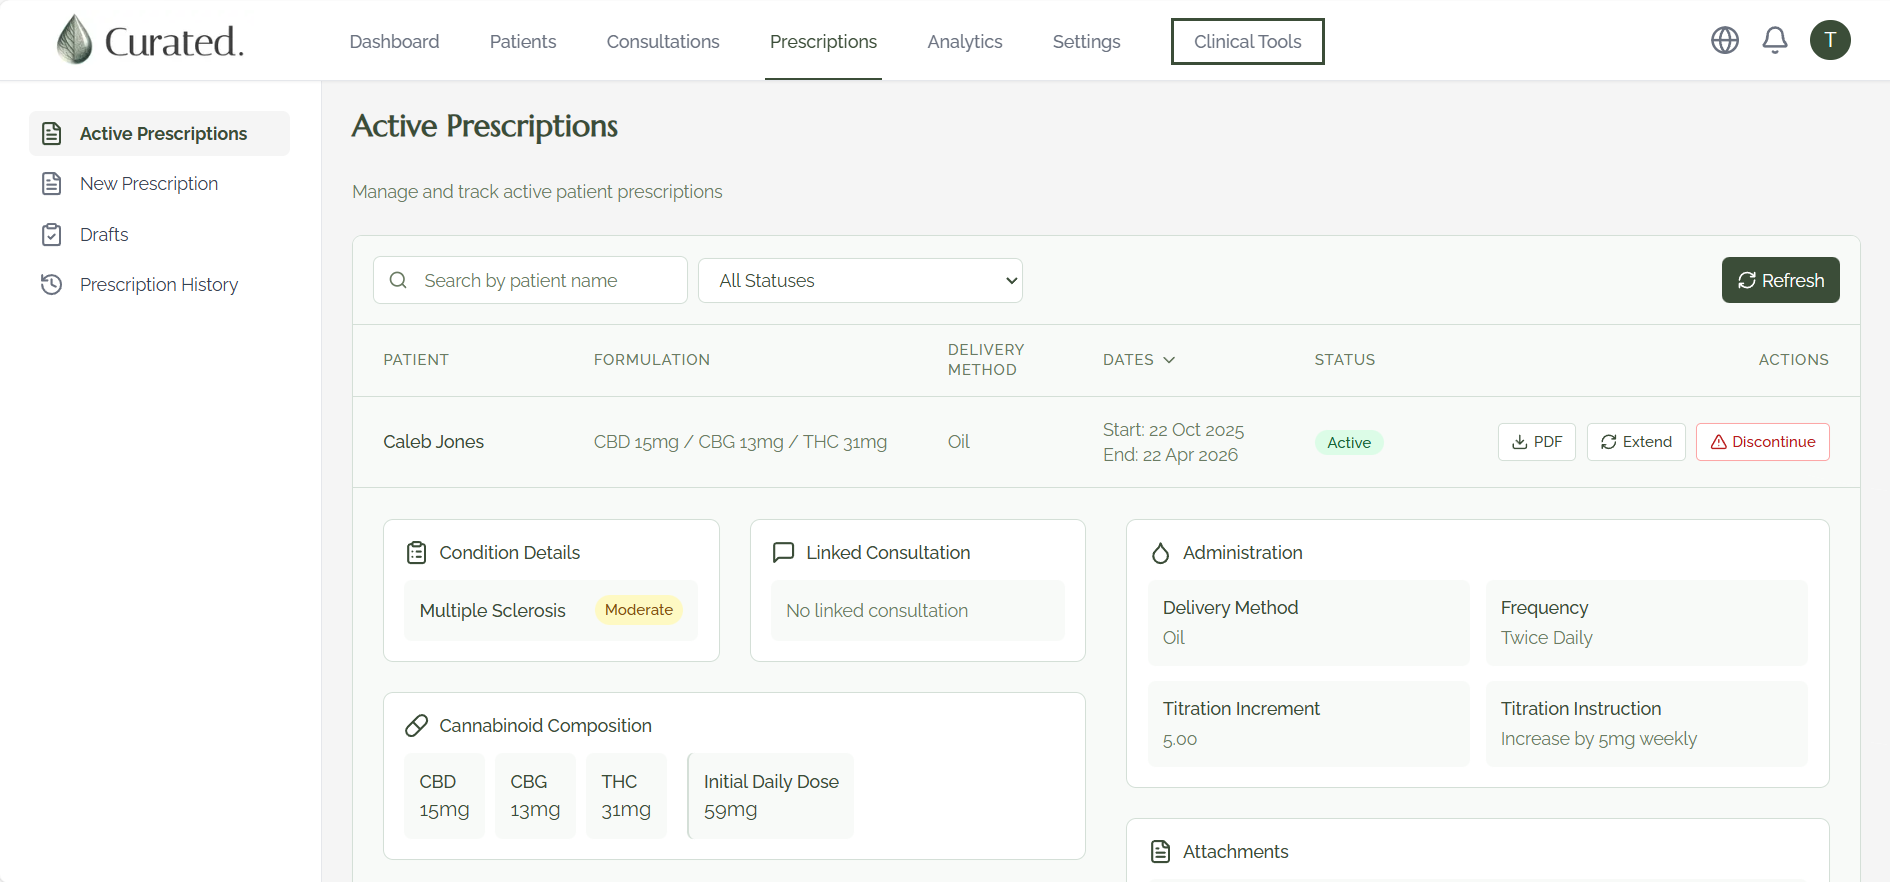This screenshot has width=1890, height=882.
Task: Go to Dashboard tab
Action: tap(394, 41)
